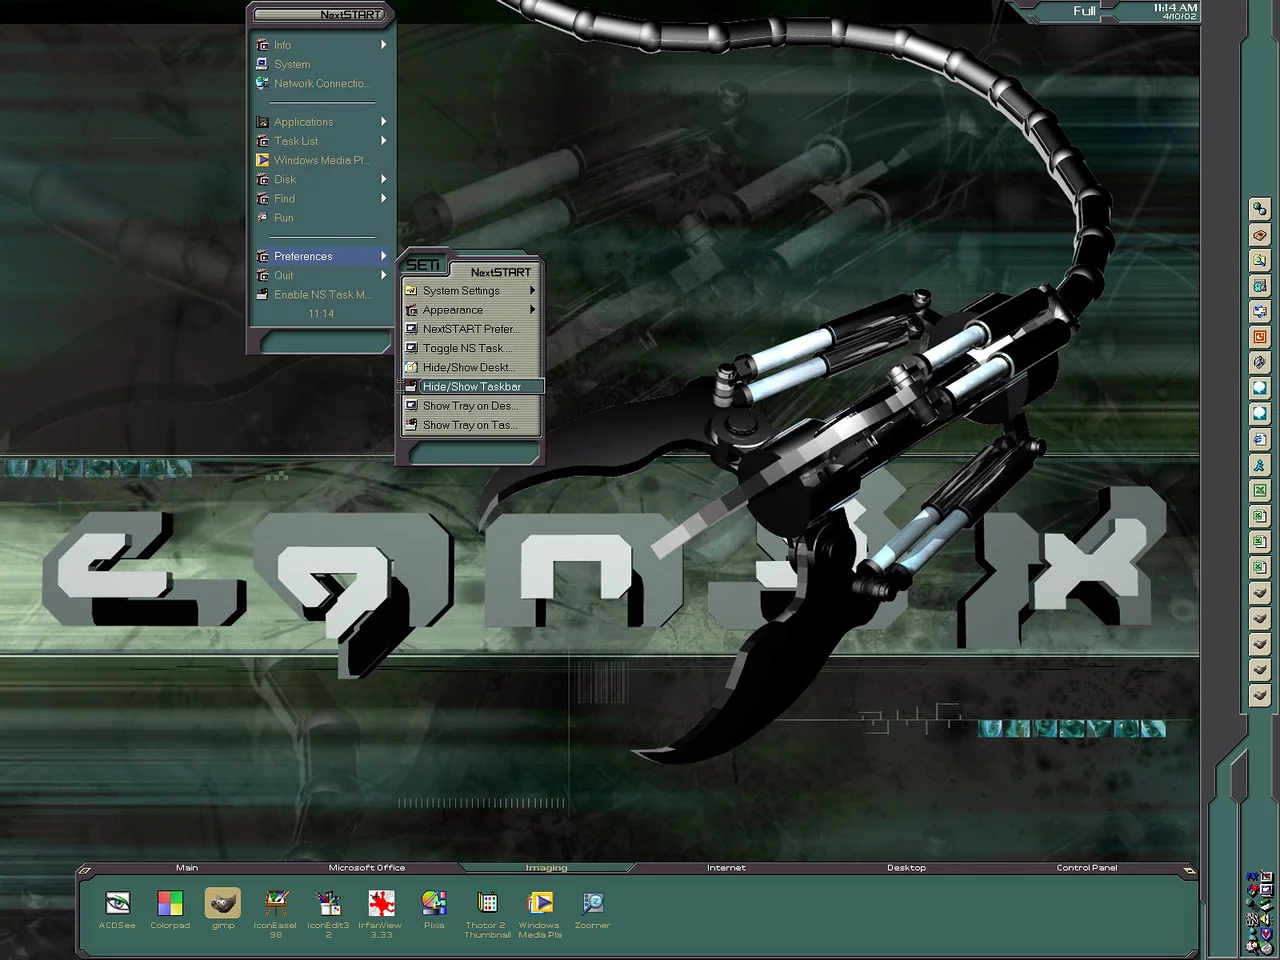Open Network Connections from NextSTART menu
Image resolution: width=1280 pixels, height=960 pixels.
point(320,84)
